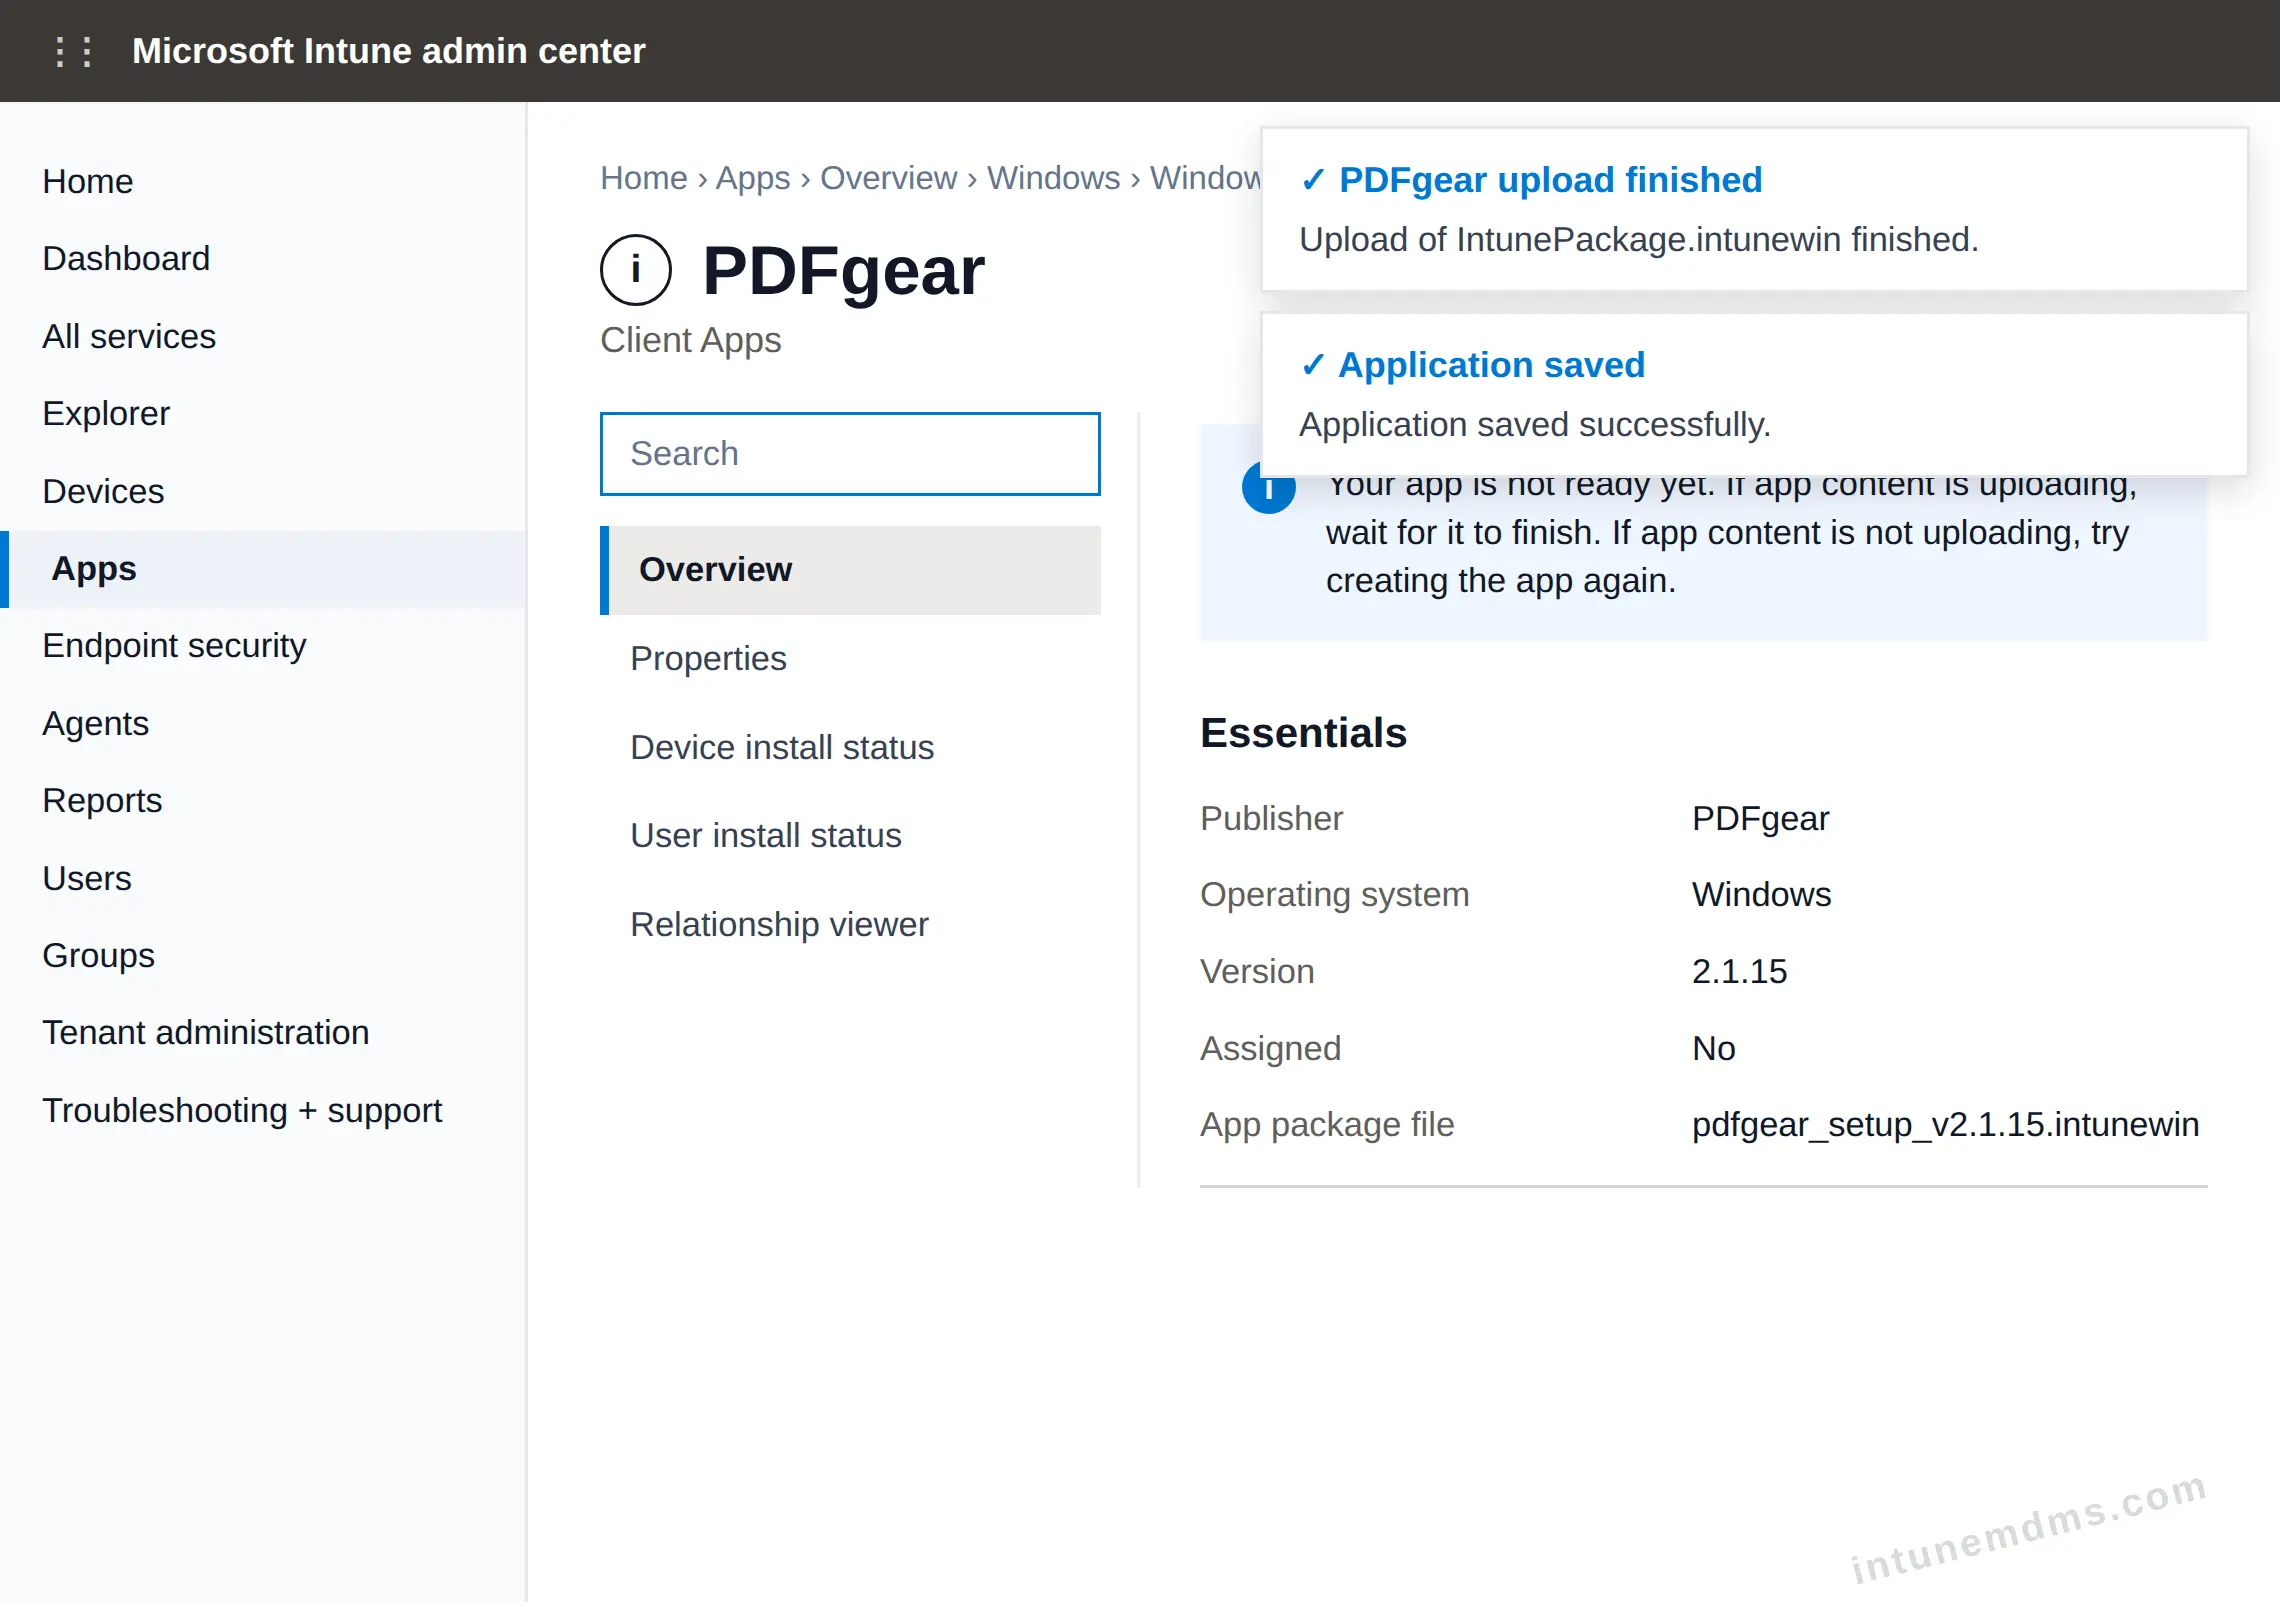The width and height of the screenshot is (2280, 1602).
Task: Click the Operating system value Windows
Action: coord(1761,894)
